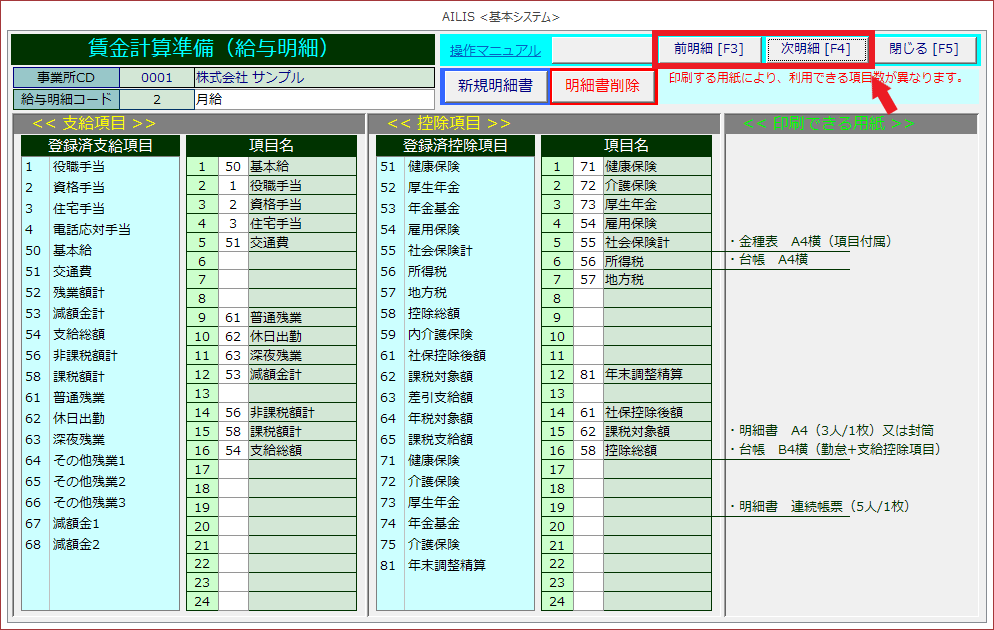This screenshot has width=994, height=630.
Task: Select the 事業所CD field showing 0001
Action: coord(157,78)
